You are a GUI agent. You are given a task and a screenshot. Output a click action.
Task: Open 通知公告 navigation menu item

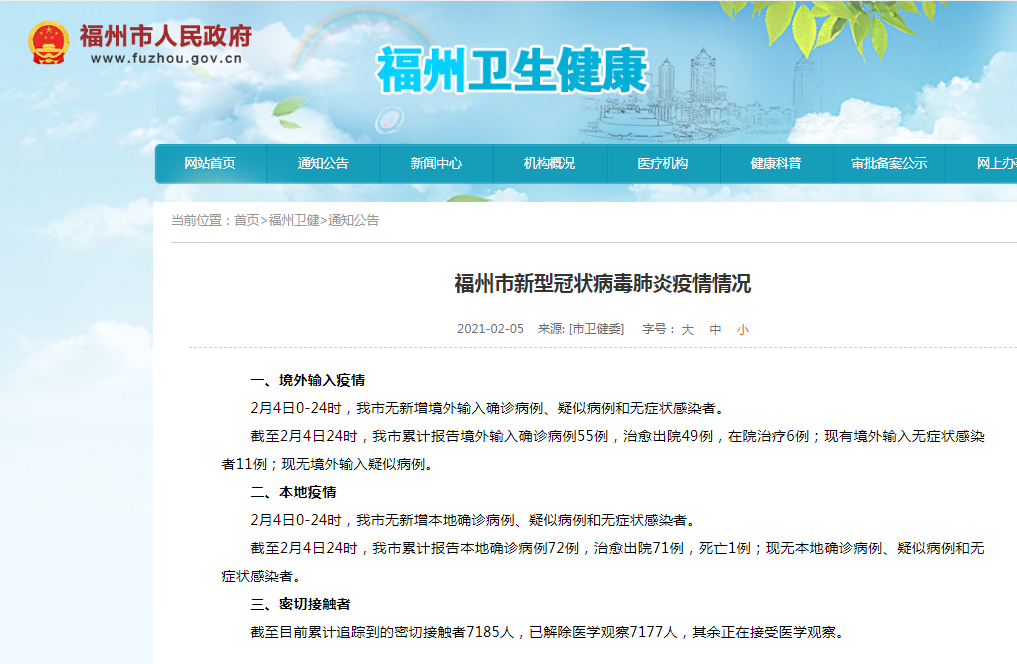pyautogui.click(x=323, y=163)
